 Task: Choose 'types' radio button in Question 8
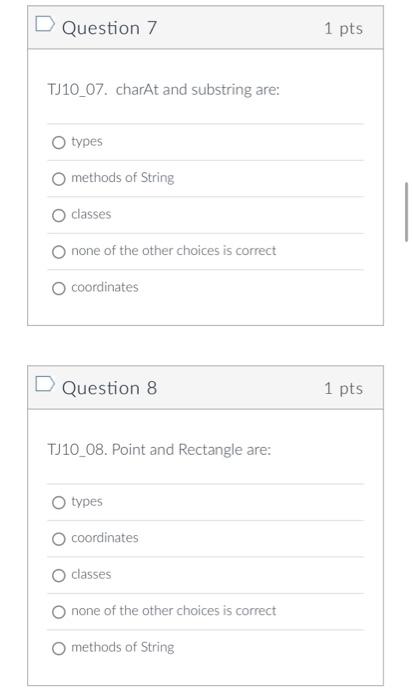click(x=58, y=503)
